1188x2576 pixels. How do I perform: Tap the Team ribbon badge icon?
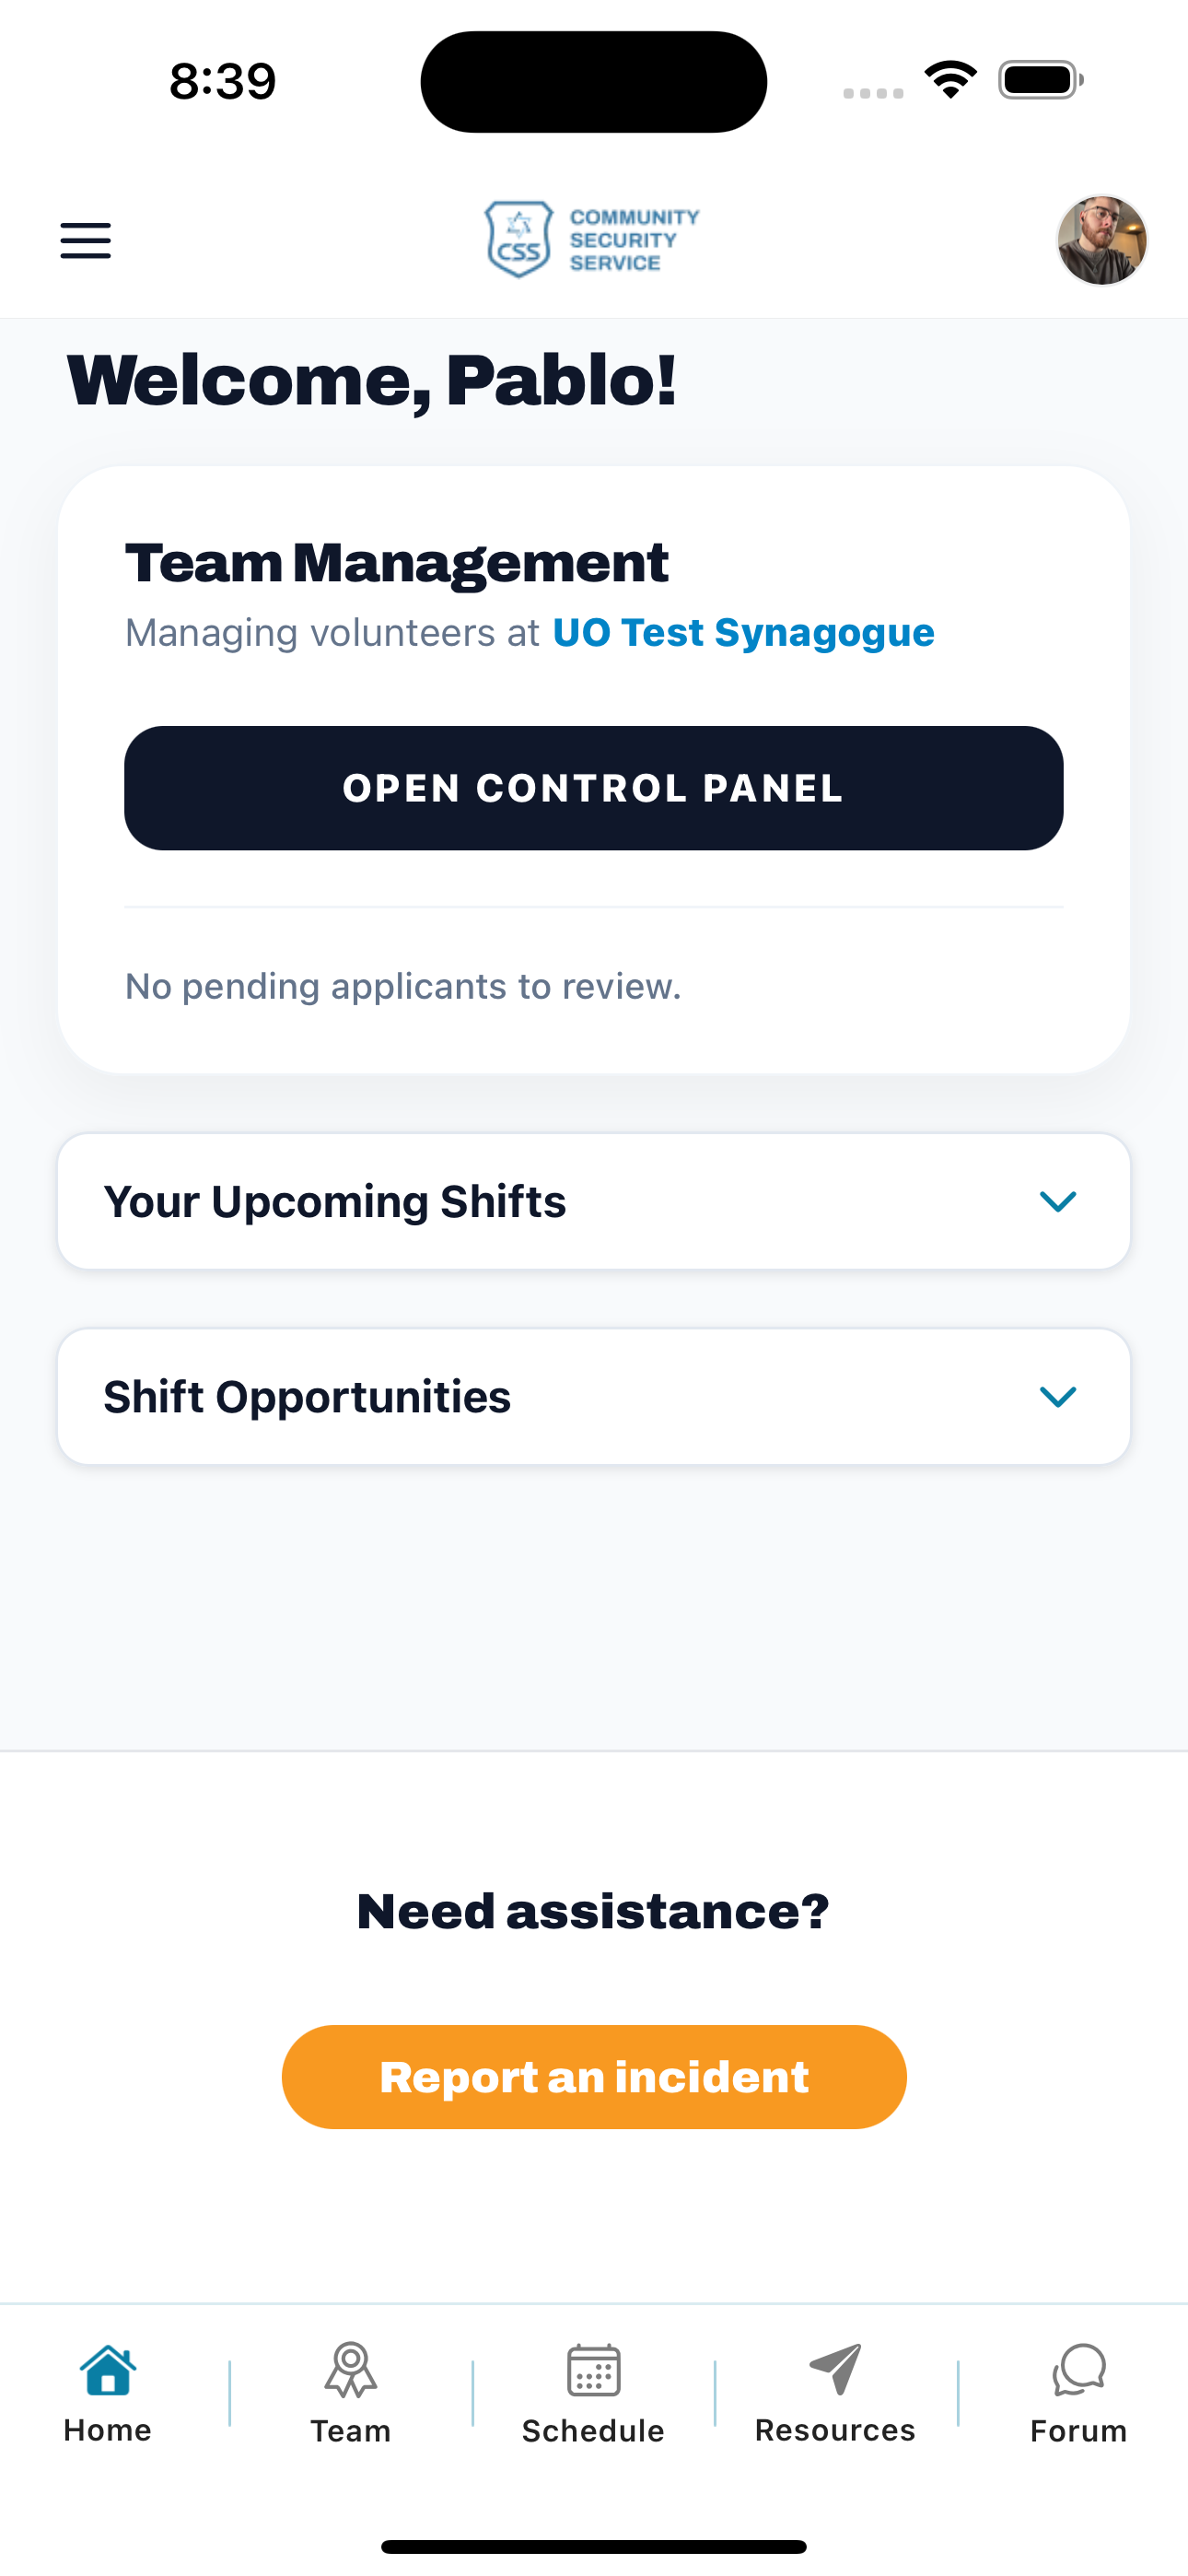coord(350,2370)
